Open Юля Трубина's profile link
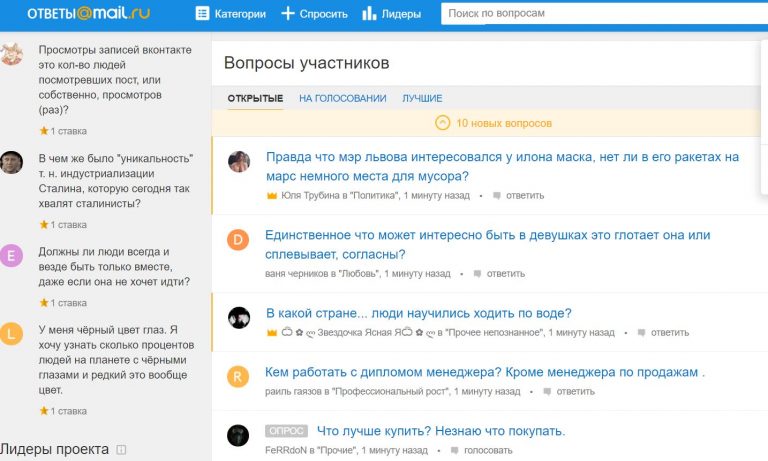This screenshot has height=461, width=768. point(311,195)
